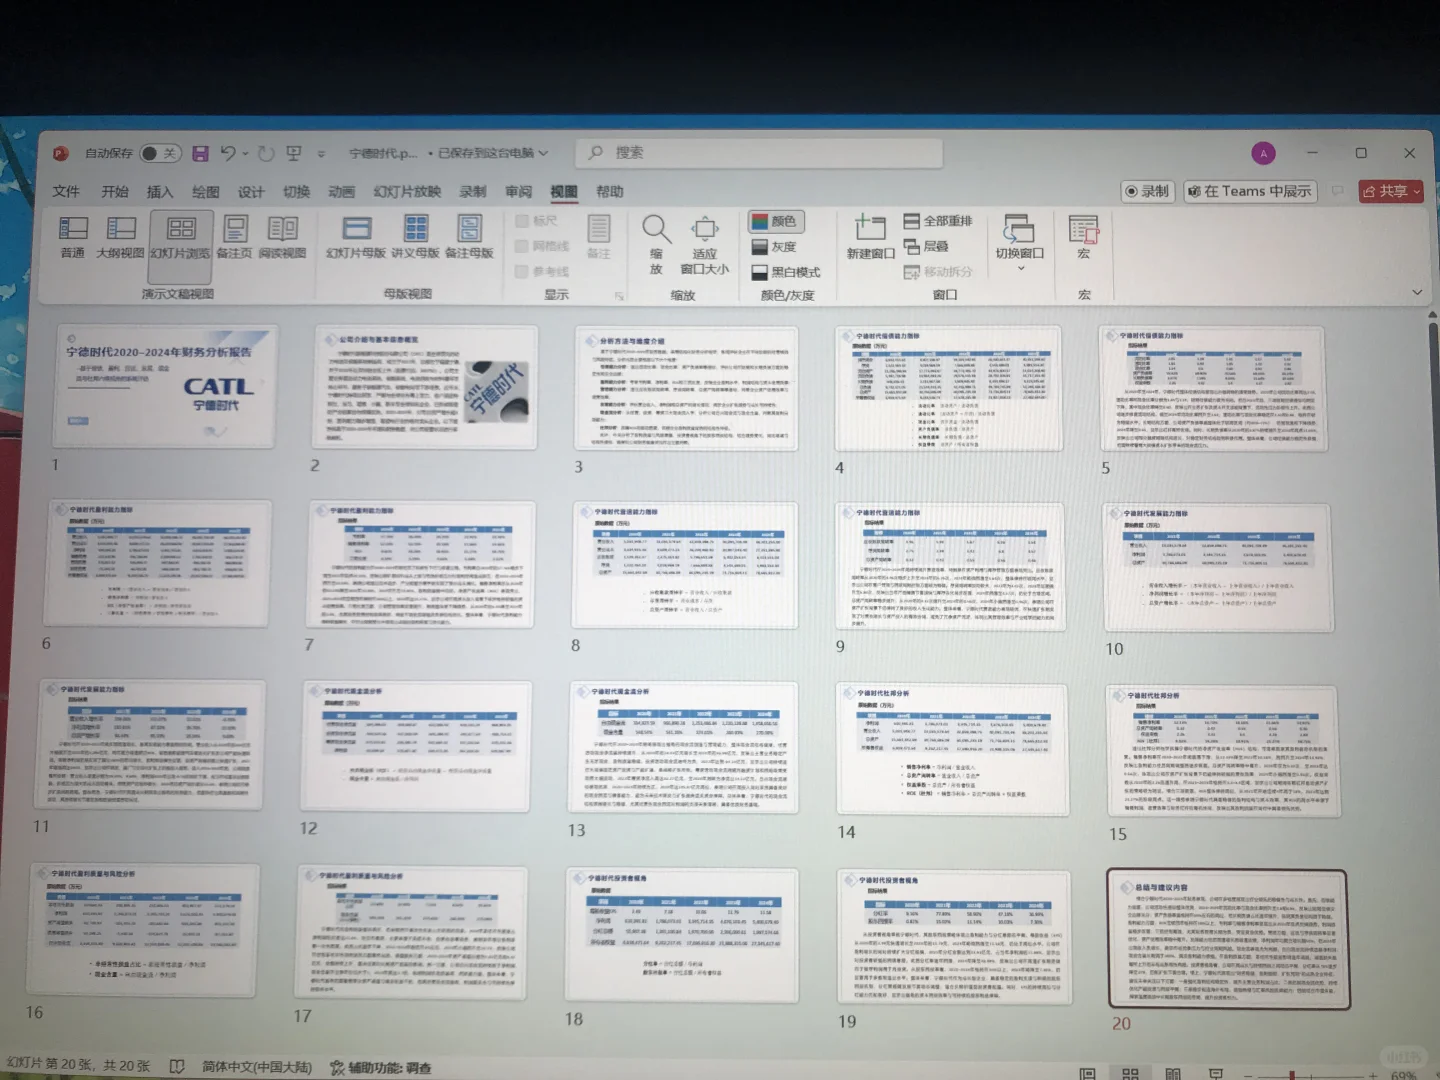Click the Undo arrow icon
The image size is (1440, 1080).
point(228,153)
